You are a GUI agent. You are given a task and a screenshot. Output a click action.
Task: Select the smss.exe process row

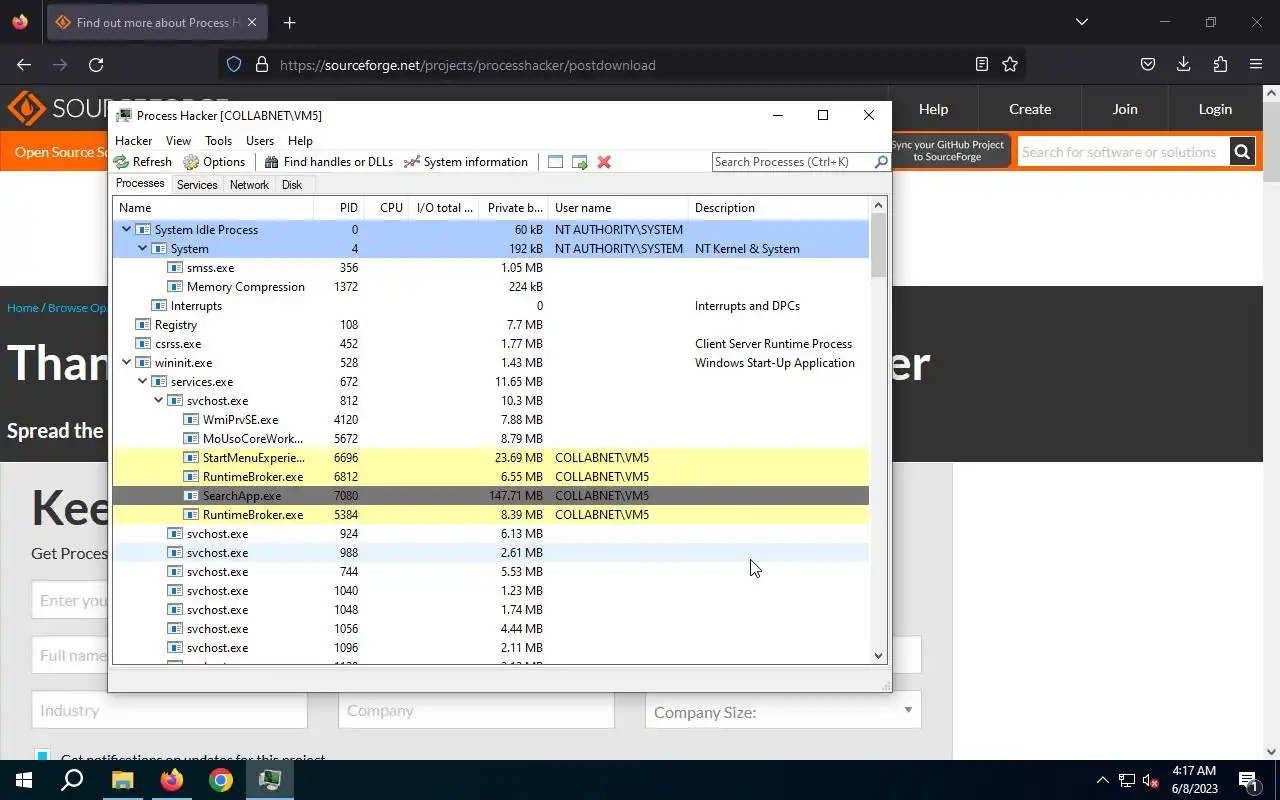490,268
